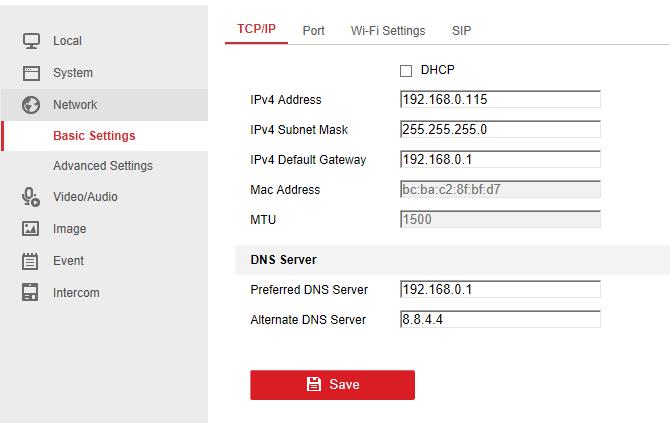Click the System window icon
This screenshot has width=670, height=423.
coord(31,73)
